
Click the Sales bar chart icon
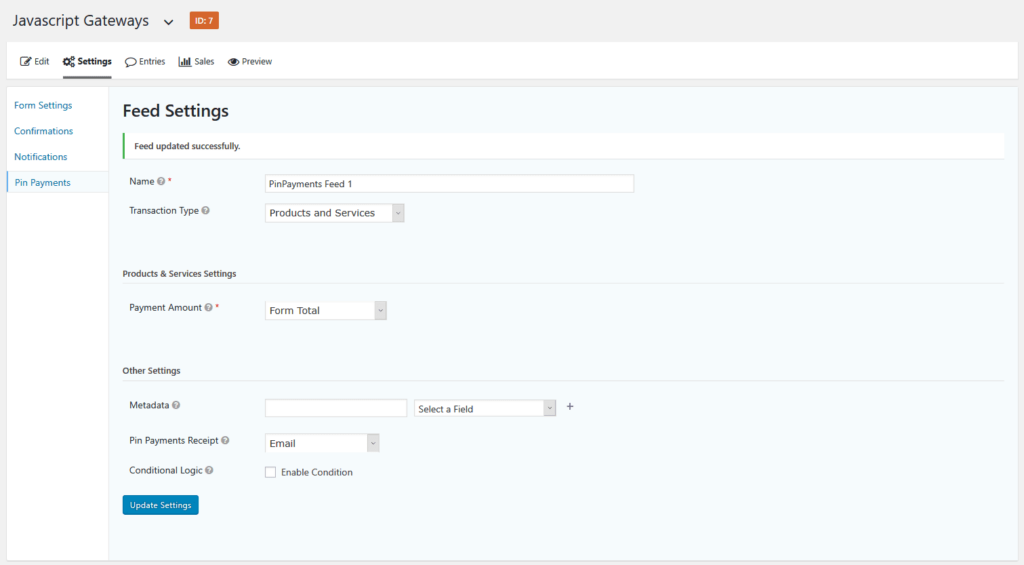pyautogui.click(x=185, y=61)
